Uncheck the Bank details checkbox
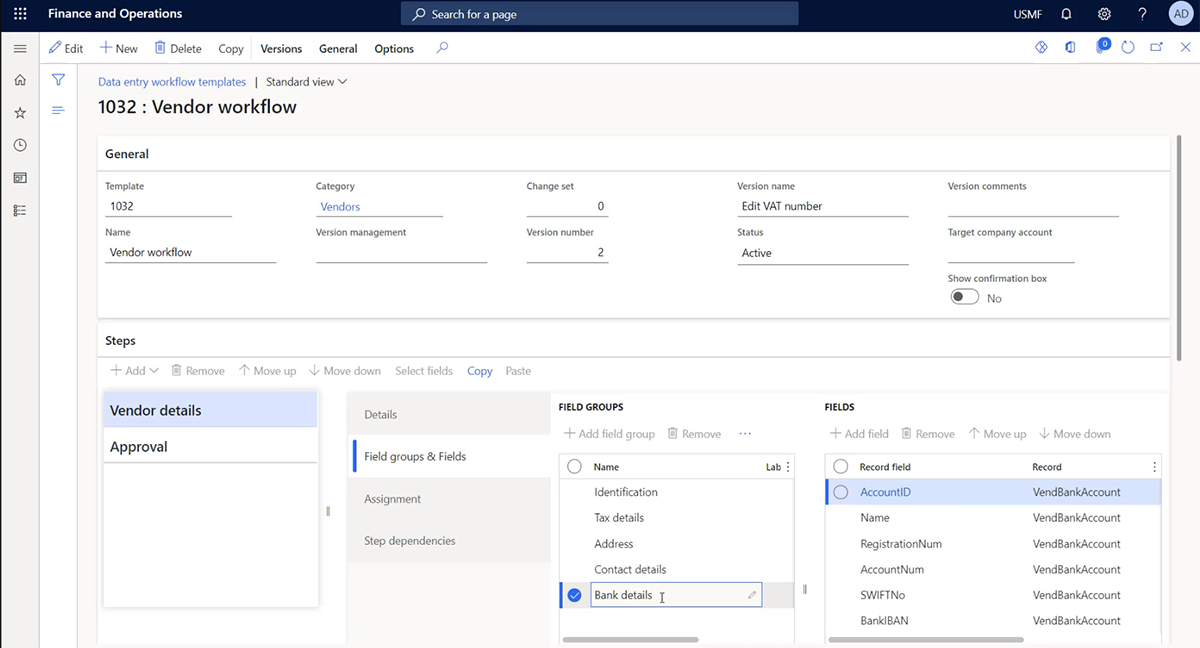This screenshot has height=648, width=1200. coord(573,594)
